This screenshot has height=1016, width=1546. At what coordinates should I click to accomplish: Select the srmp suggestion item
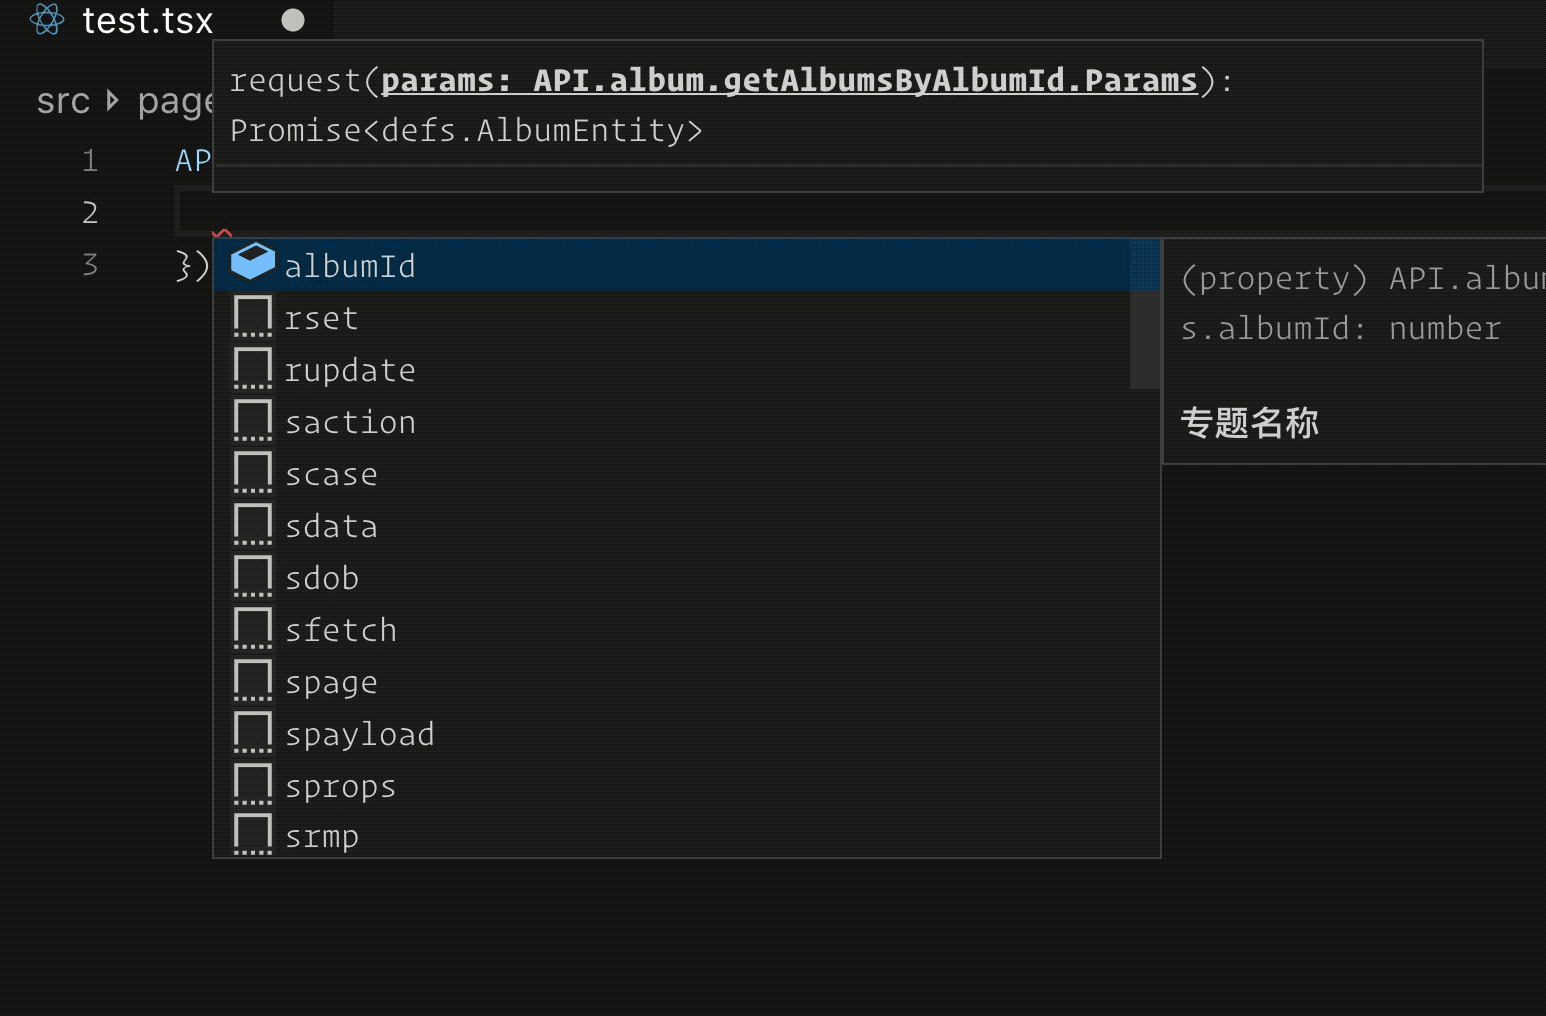(x=686, y=834)
